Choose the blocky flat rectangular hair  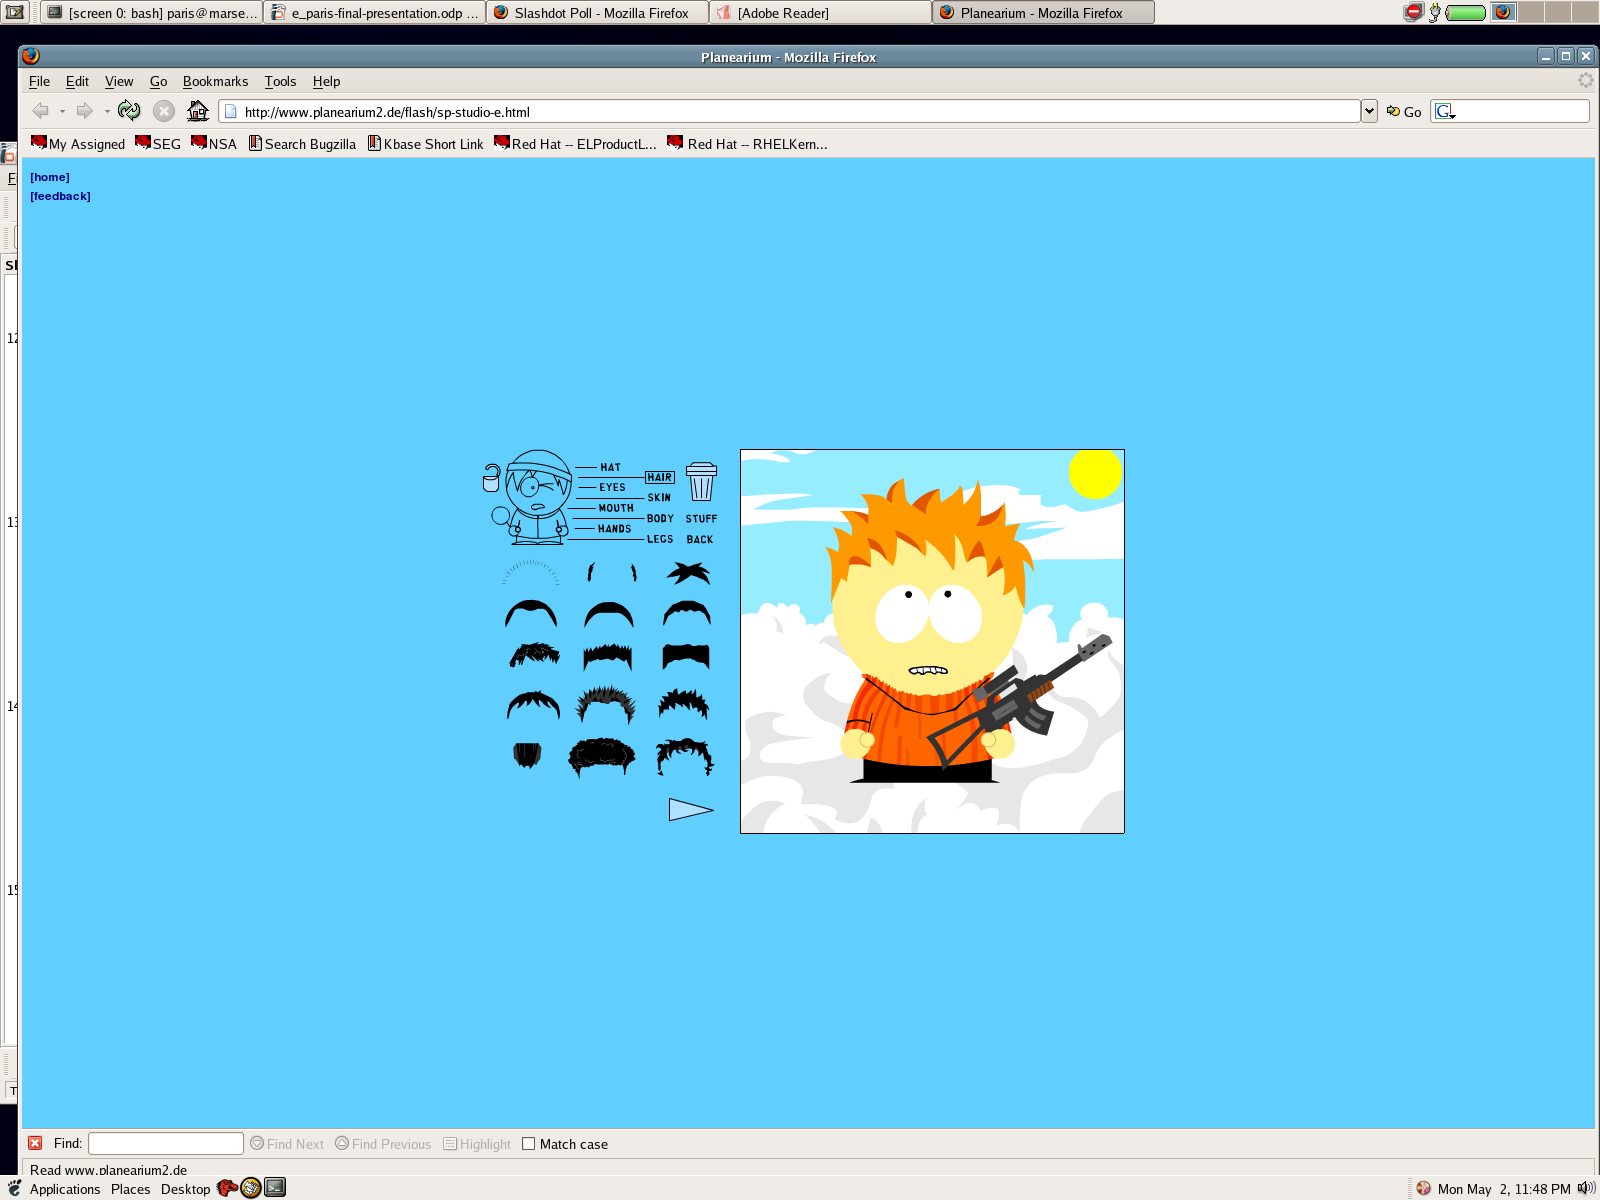[686, 656]
